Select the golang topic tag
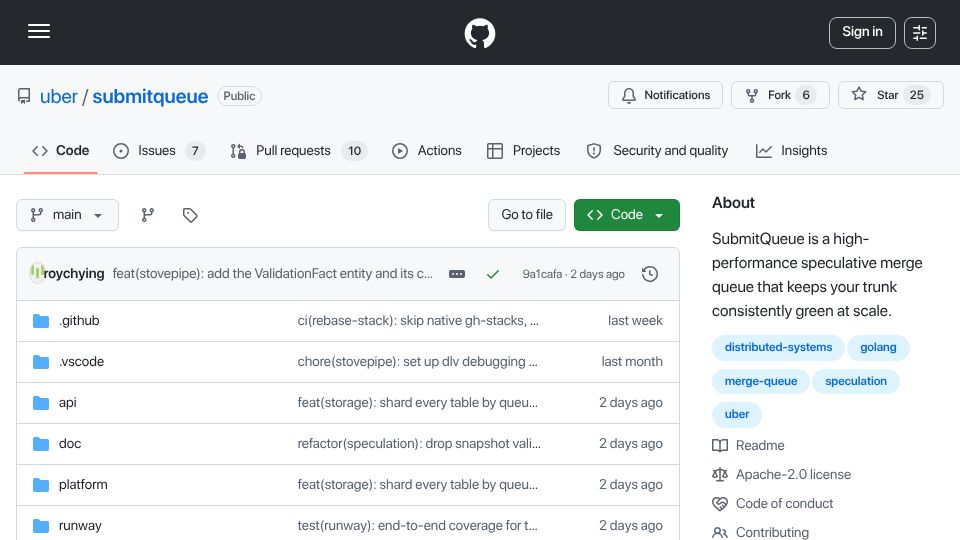This screenshot has width=960, height=540. pos(878,348)
